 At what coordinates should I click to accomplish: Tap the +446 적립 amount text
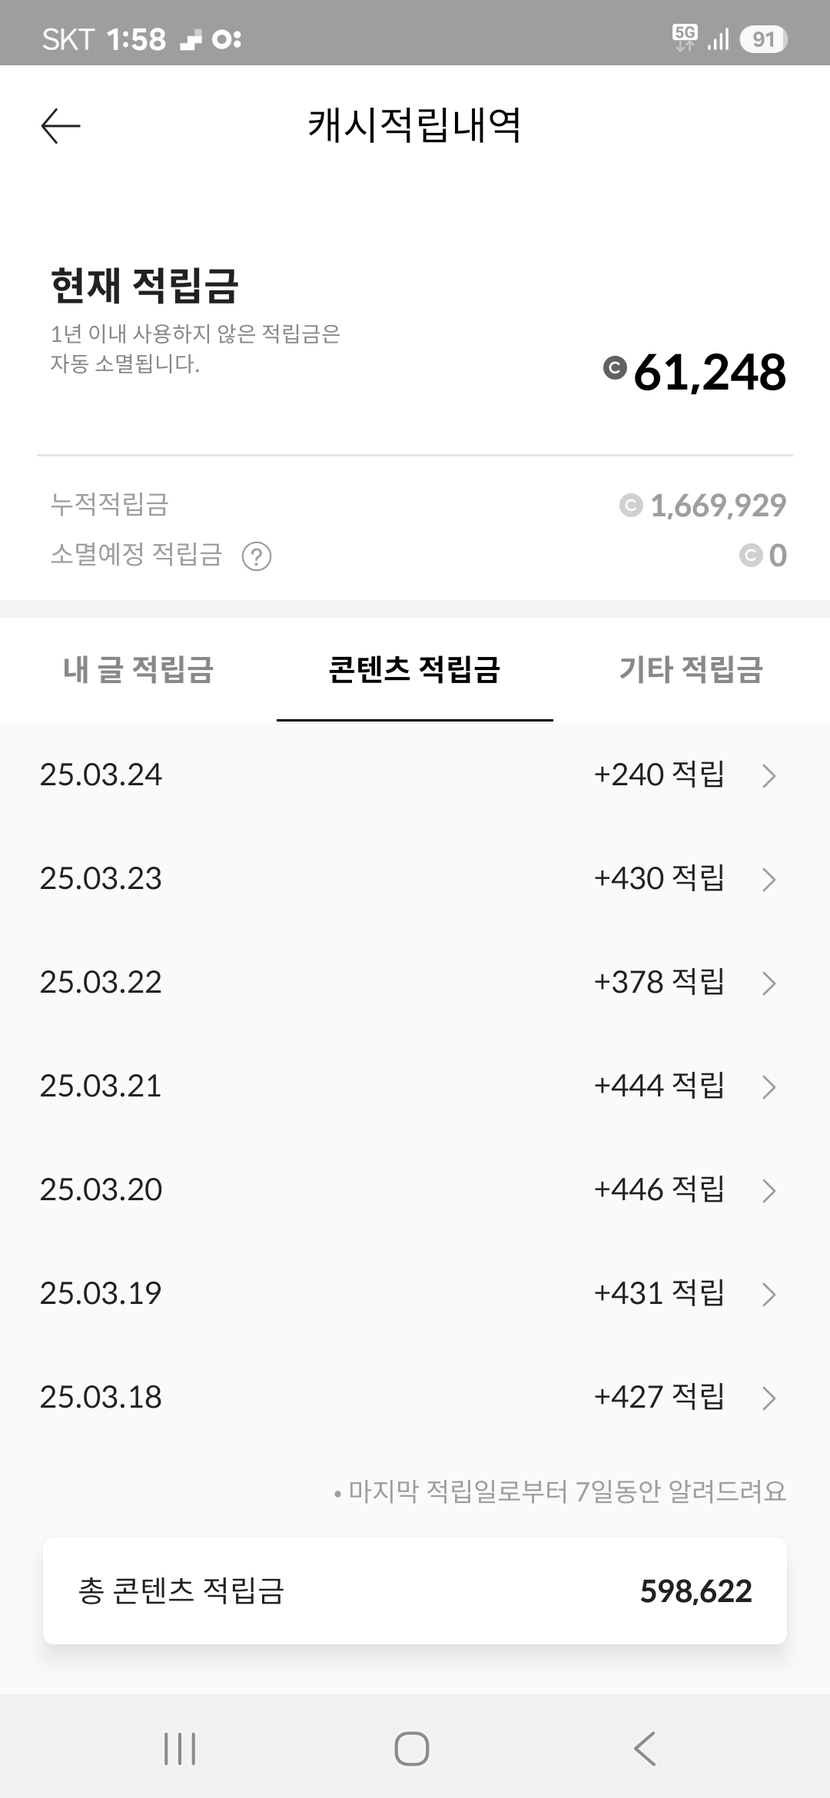659,1189
